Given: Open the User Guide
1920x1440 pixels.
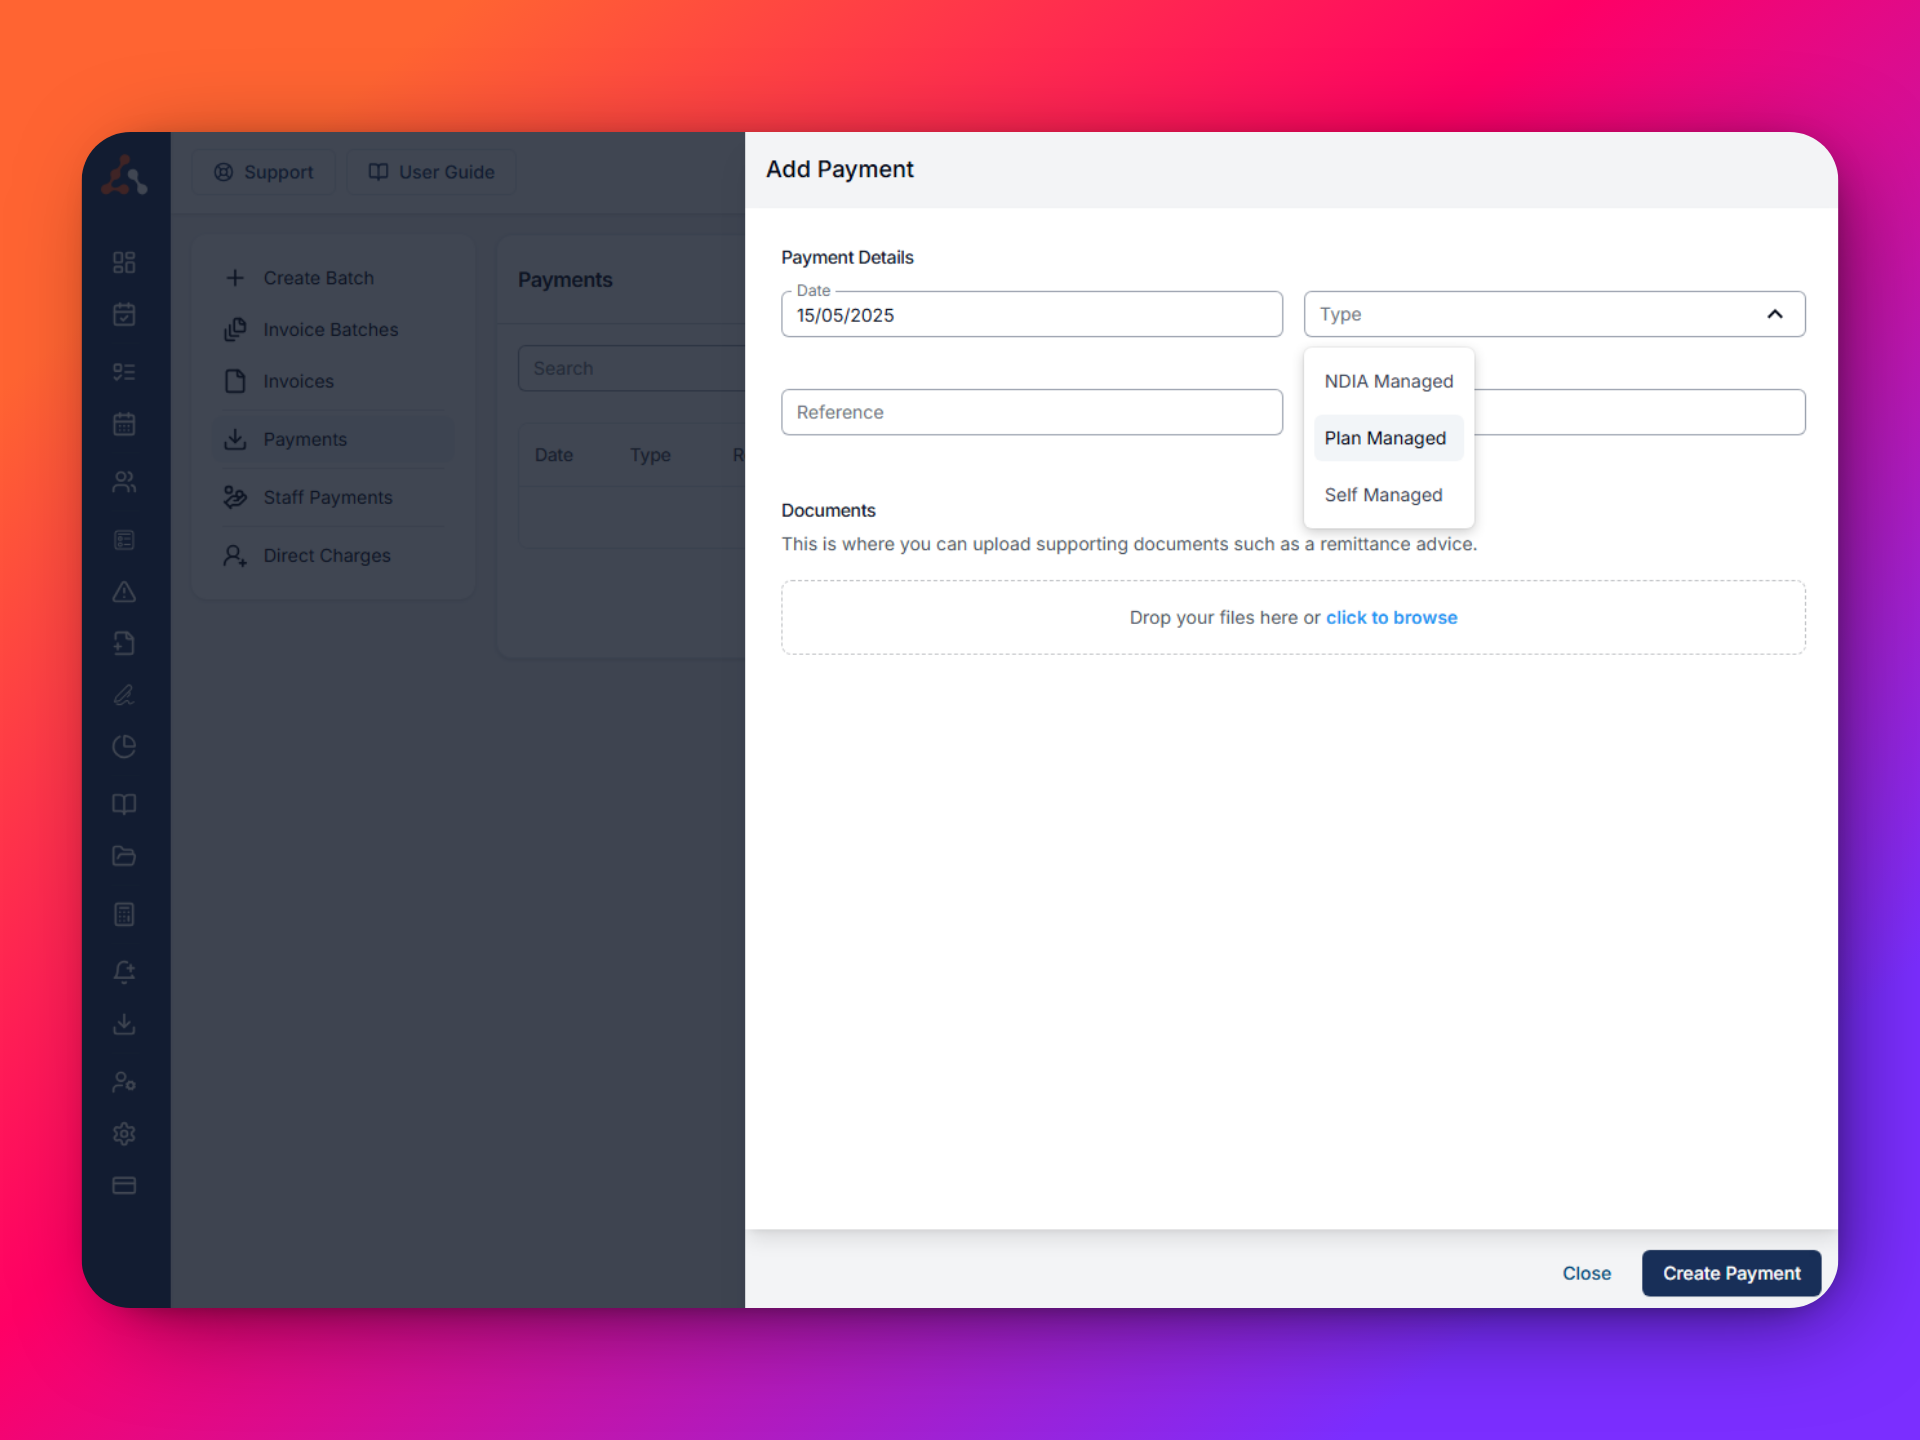Looking at the screenshot, I should tap(431, 171).
